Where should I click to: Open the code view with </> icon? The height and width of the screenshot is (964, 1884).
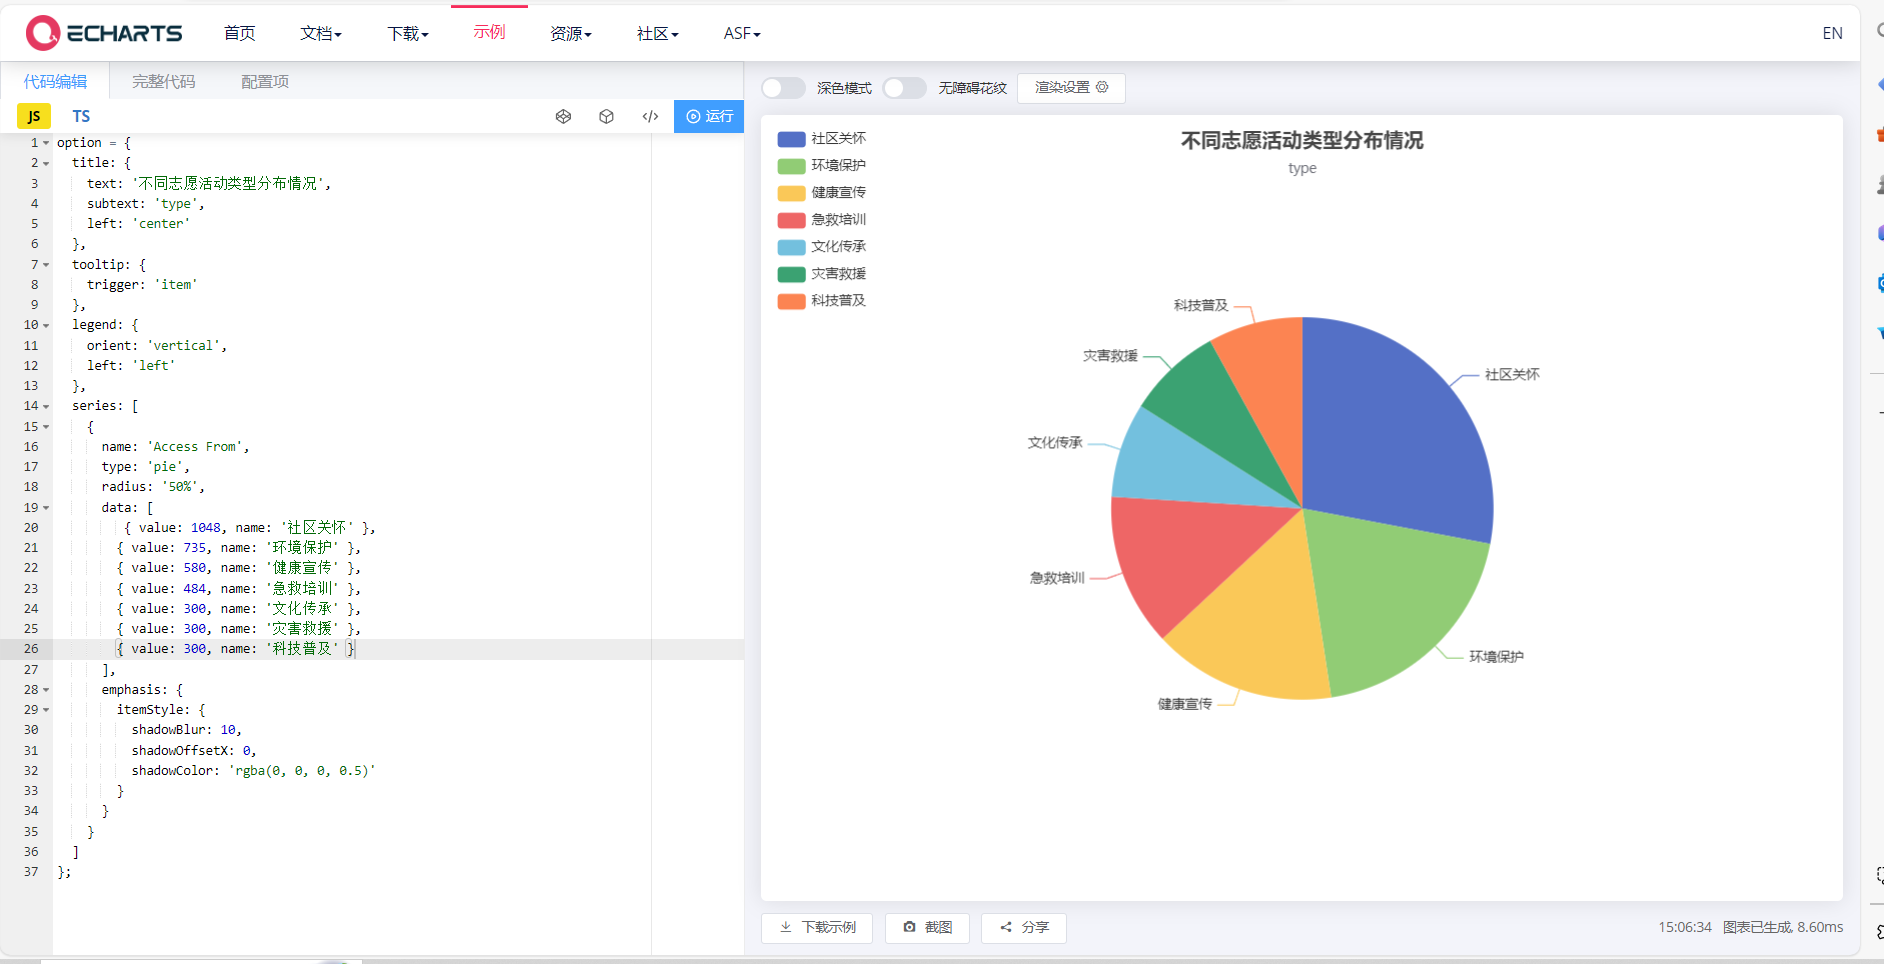[x=650, y=116]
